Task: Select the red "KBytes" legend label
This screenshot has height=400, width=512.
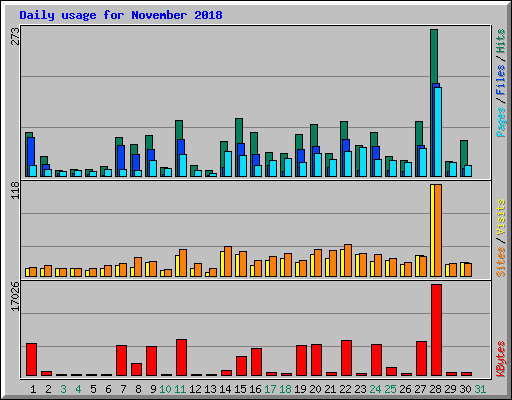Action: [500, 359]
